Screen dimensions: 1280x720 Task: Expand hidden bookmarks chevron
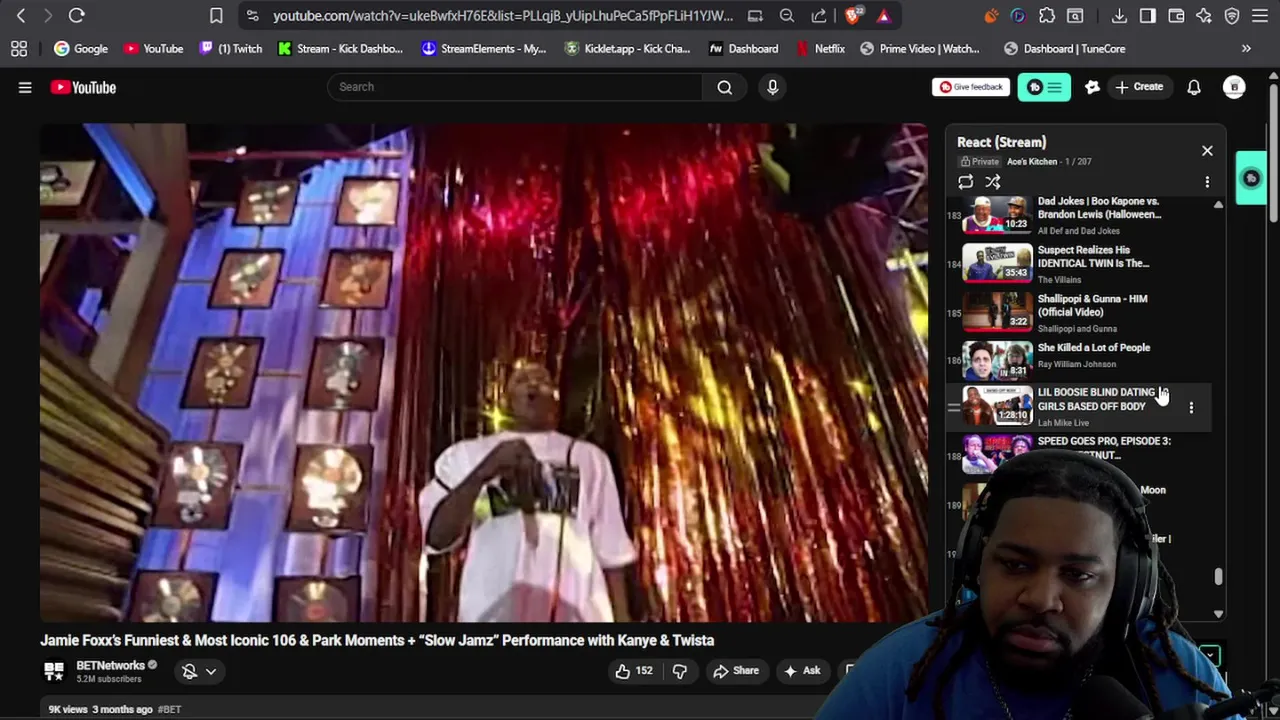coord(1246,48)
